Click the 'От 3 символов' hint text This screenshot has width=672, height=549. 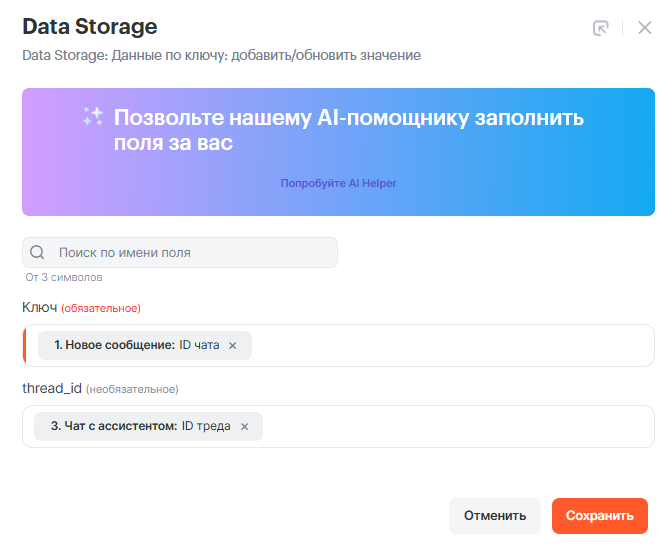(64, 277)
